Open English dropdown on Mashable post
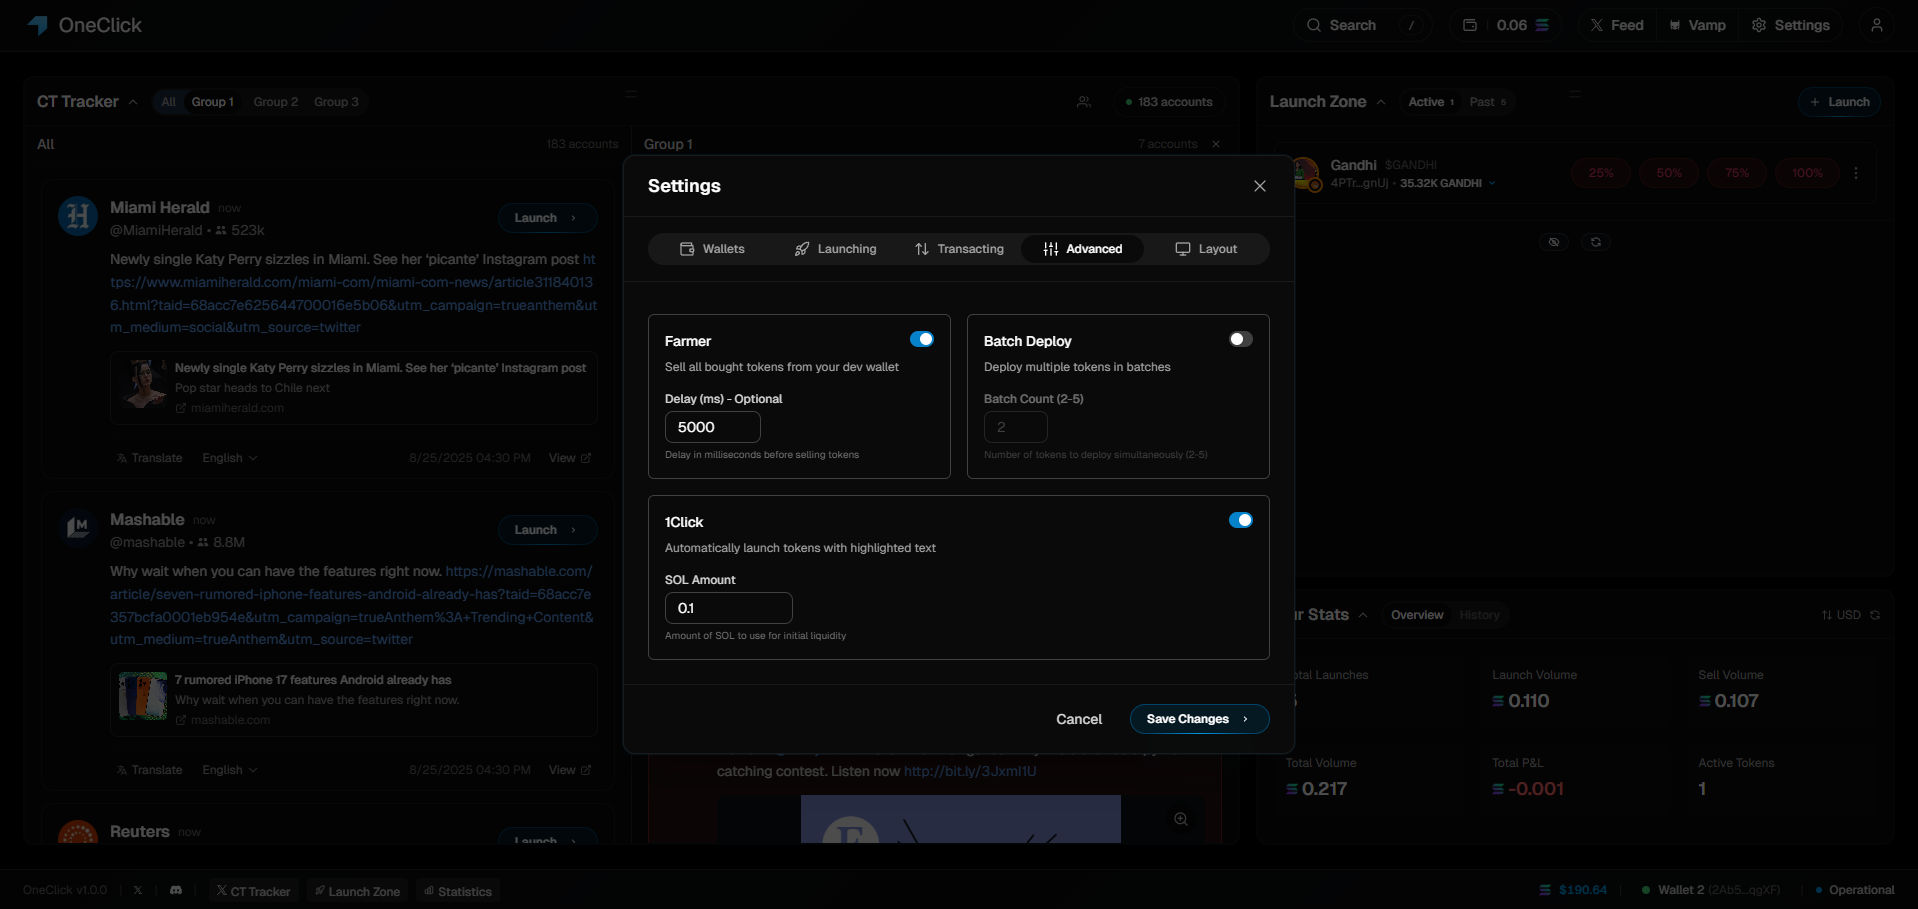 [230, 770]
